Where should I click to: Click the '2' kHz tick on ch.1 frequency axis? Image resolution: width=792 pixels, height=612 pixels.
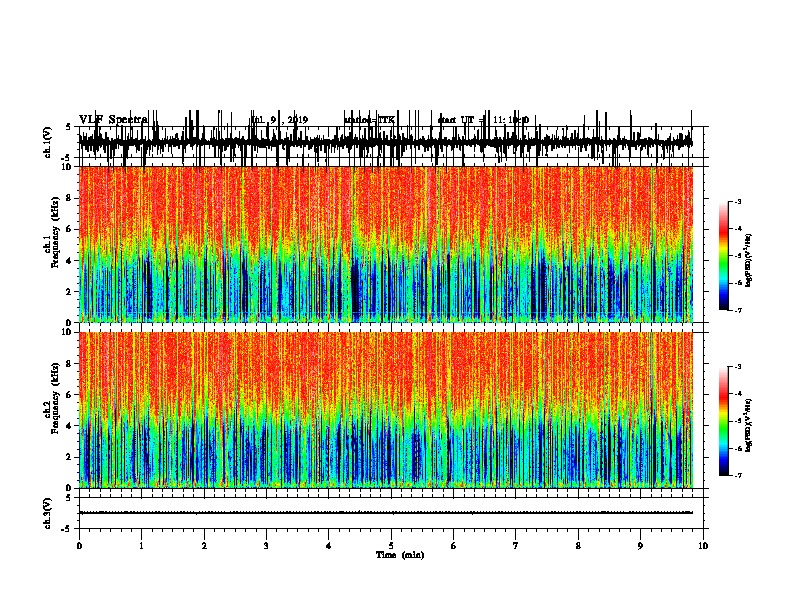(x=69, y=291)
